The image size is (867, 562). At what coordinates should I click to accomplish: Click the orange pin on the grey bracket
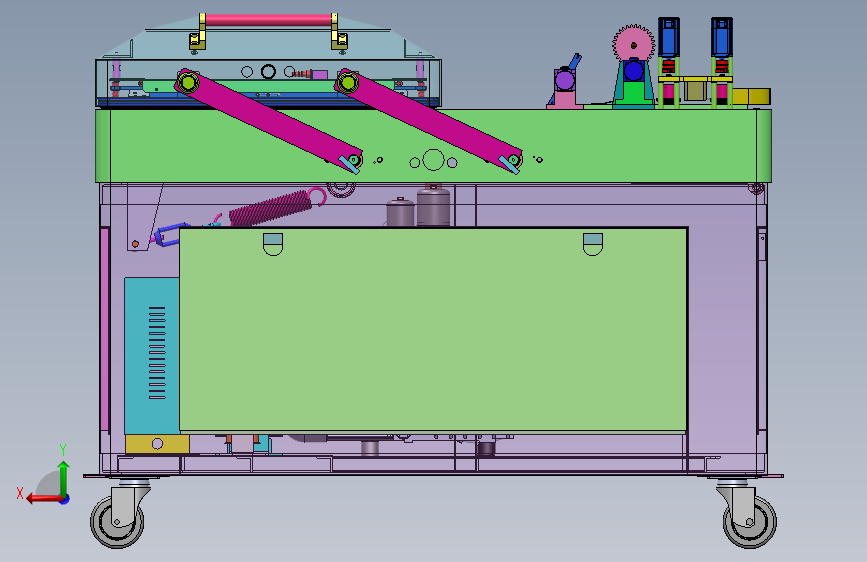tap(135, 243)
